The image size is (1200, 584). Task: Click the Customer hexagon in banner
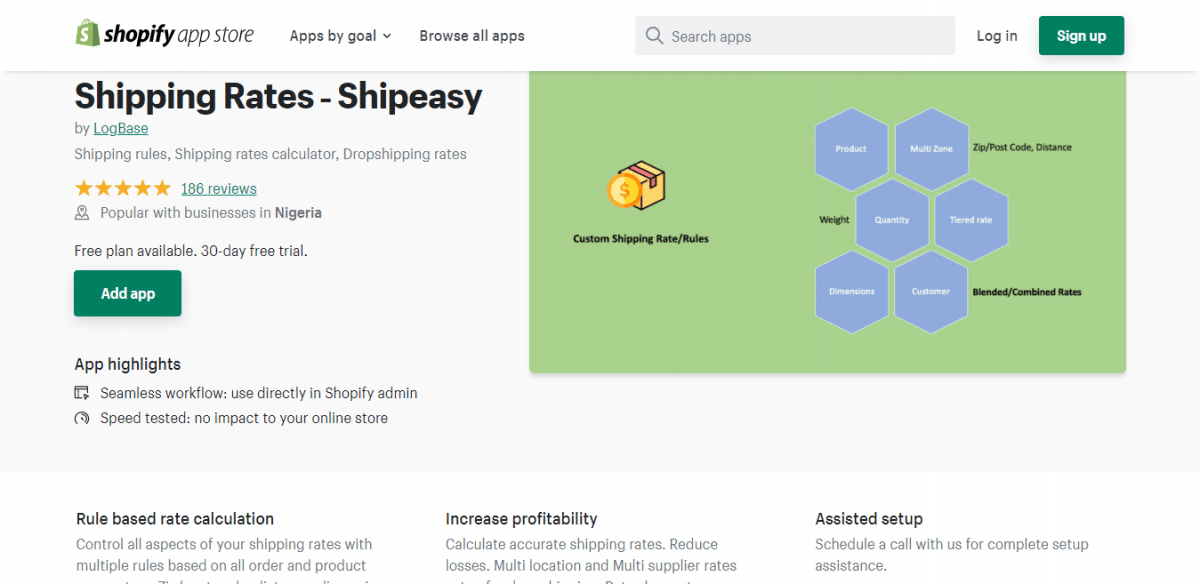[930, 292]
